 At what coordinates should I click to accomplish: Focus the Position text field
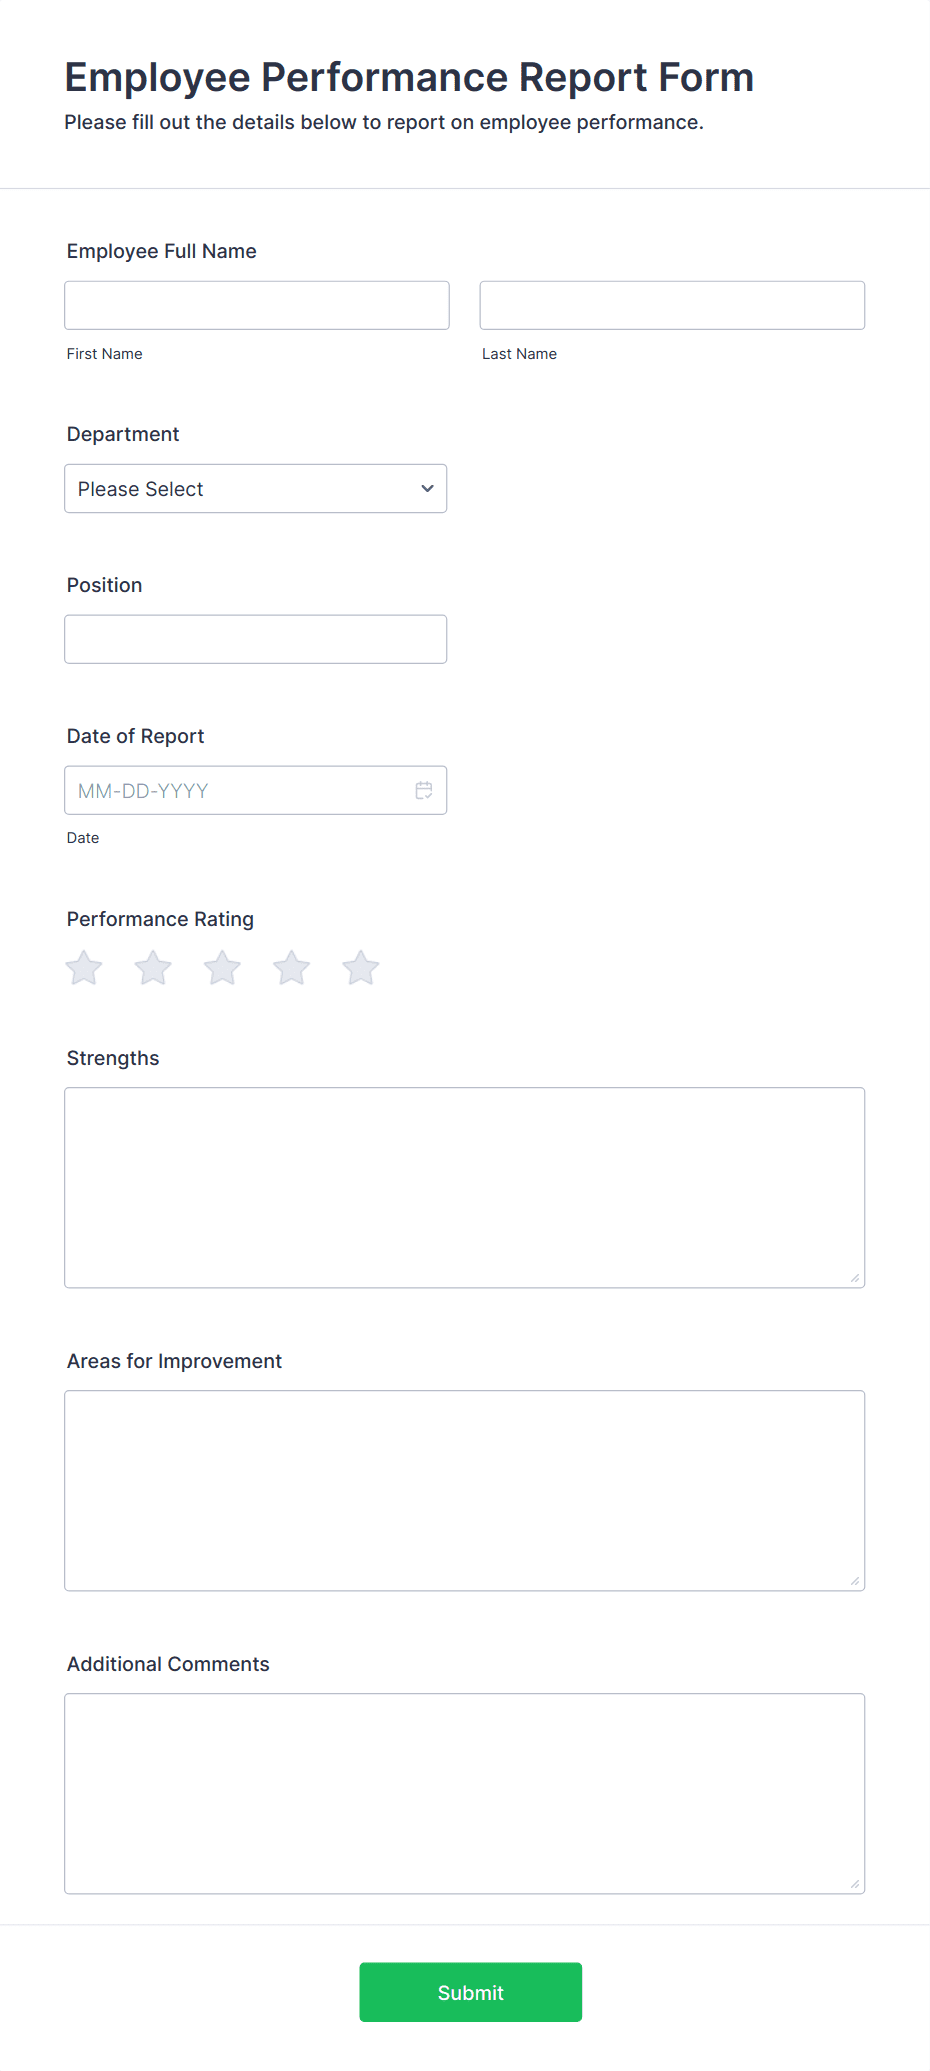[x=255, y=638]
